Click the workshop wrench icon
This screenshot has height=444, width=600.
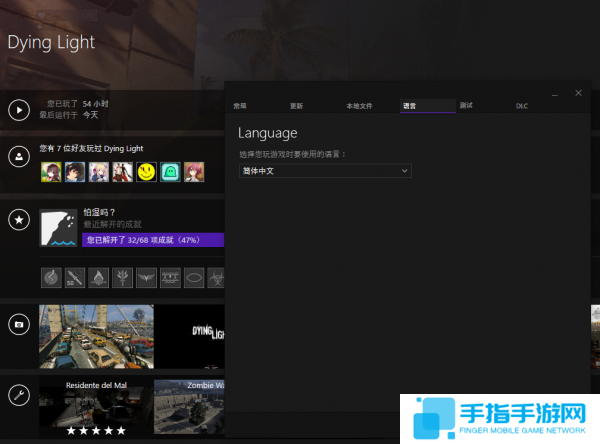pyautogui.click(x=18, y=395)
